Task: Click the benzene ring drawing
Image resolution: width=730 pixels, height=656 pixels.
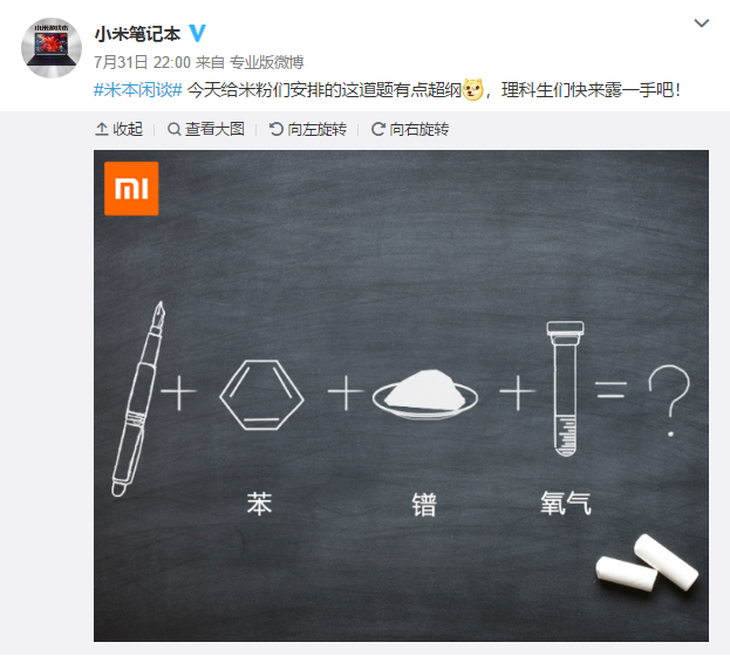Action: click(261, 395)
